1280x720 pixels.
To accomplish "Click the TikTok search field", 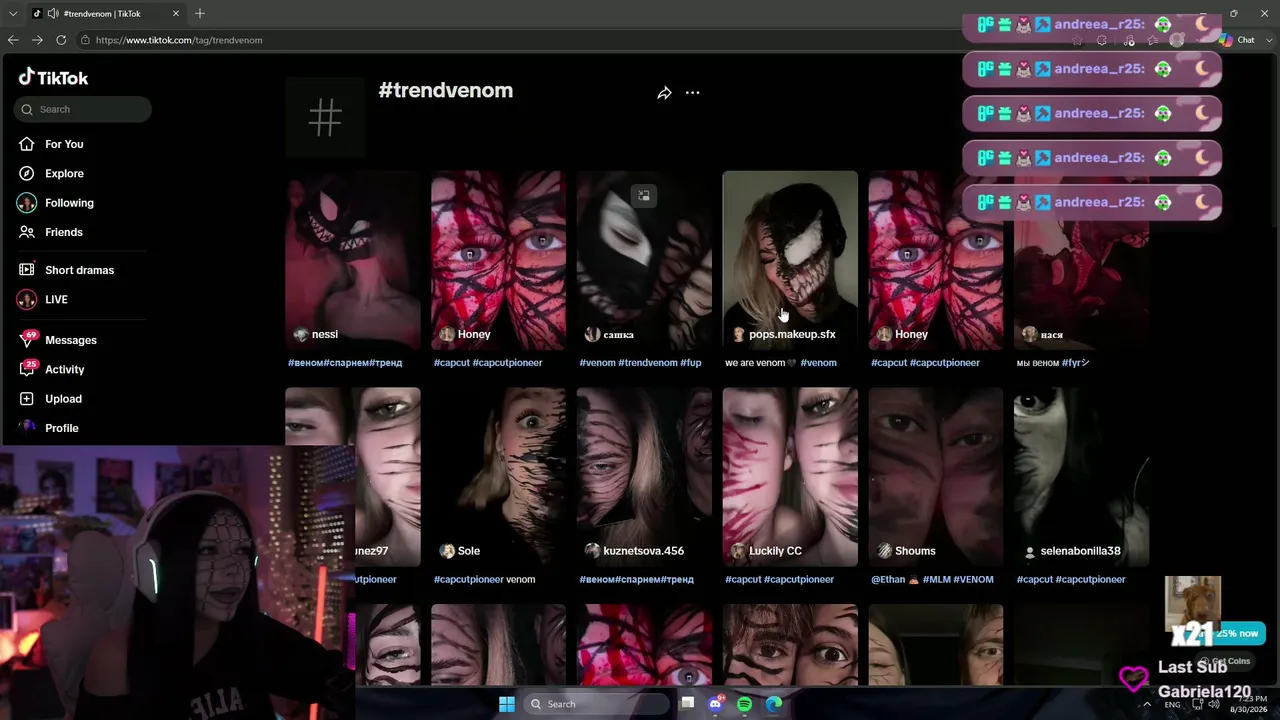I will tap(83, 109).
